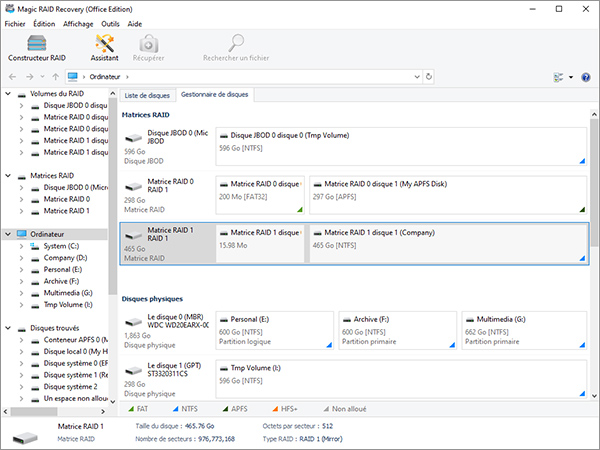Click the NTFS legend color marker
Image resolution: width=600 pixels, height=450 pixels.
(175, 409)
